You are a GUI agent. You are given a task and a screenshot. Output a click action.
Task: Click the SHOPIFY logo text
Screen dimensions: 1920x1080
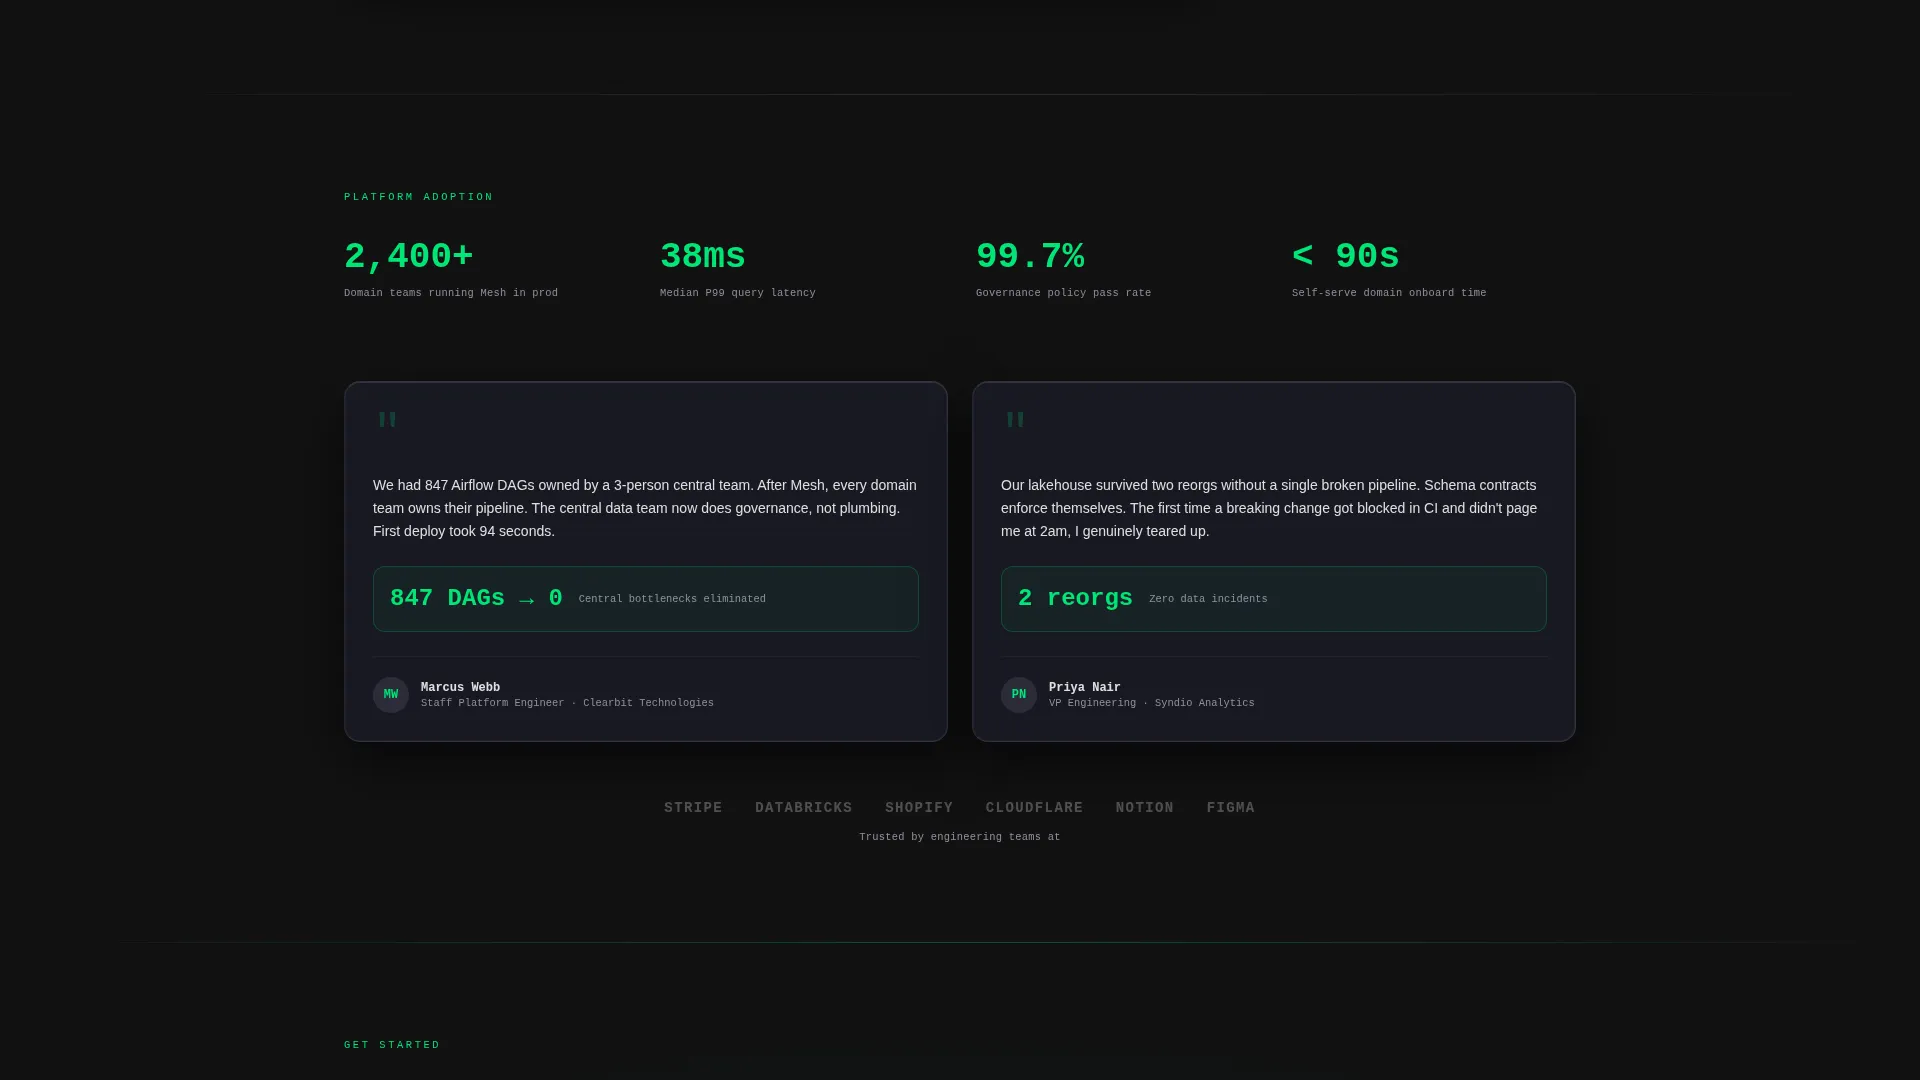point(919,808)
